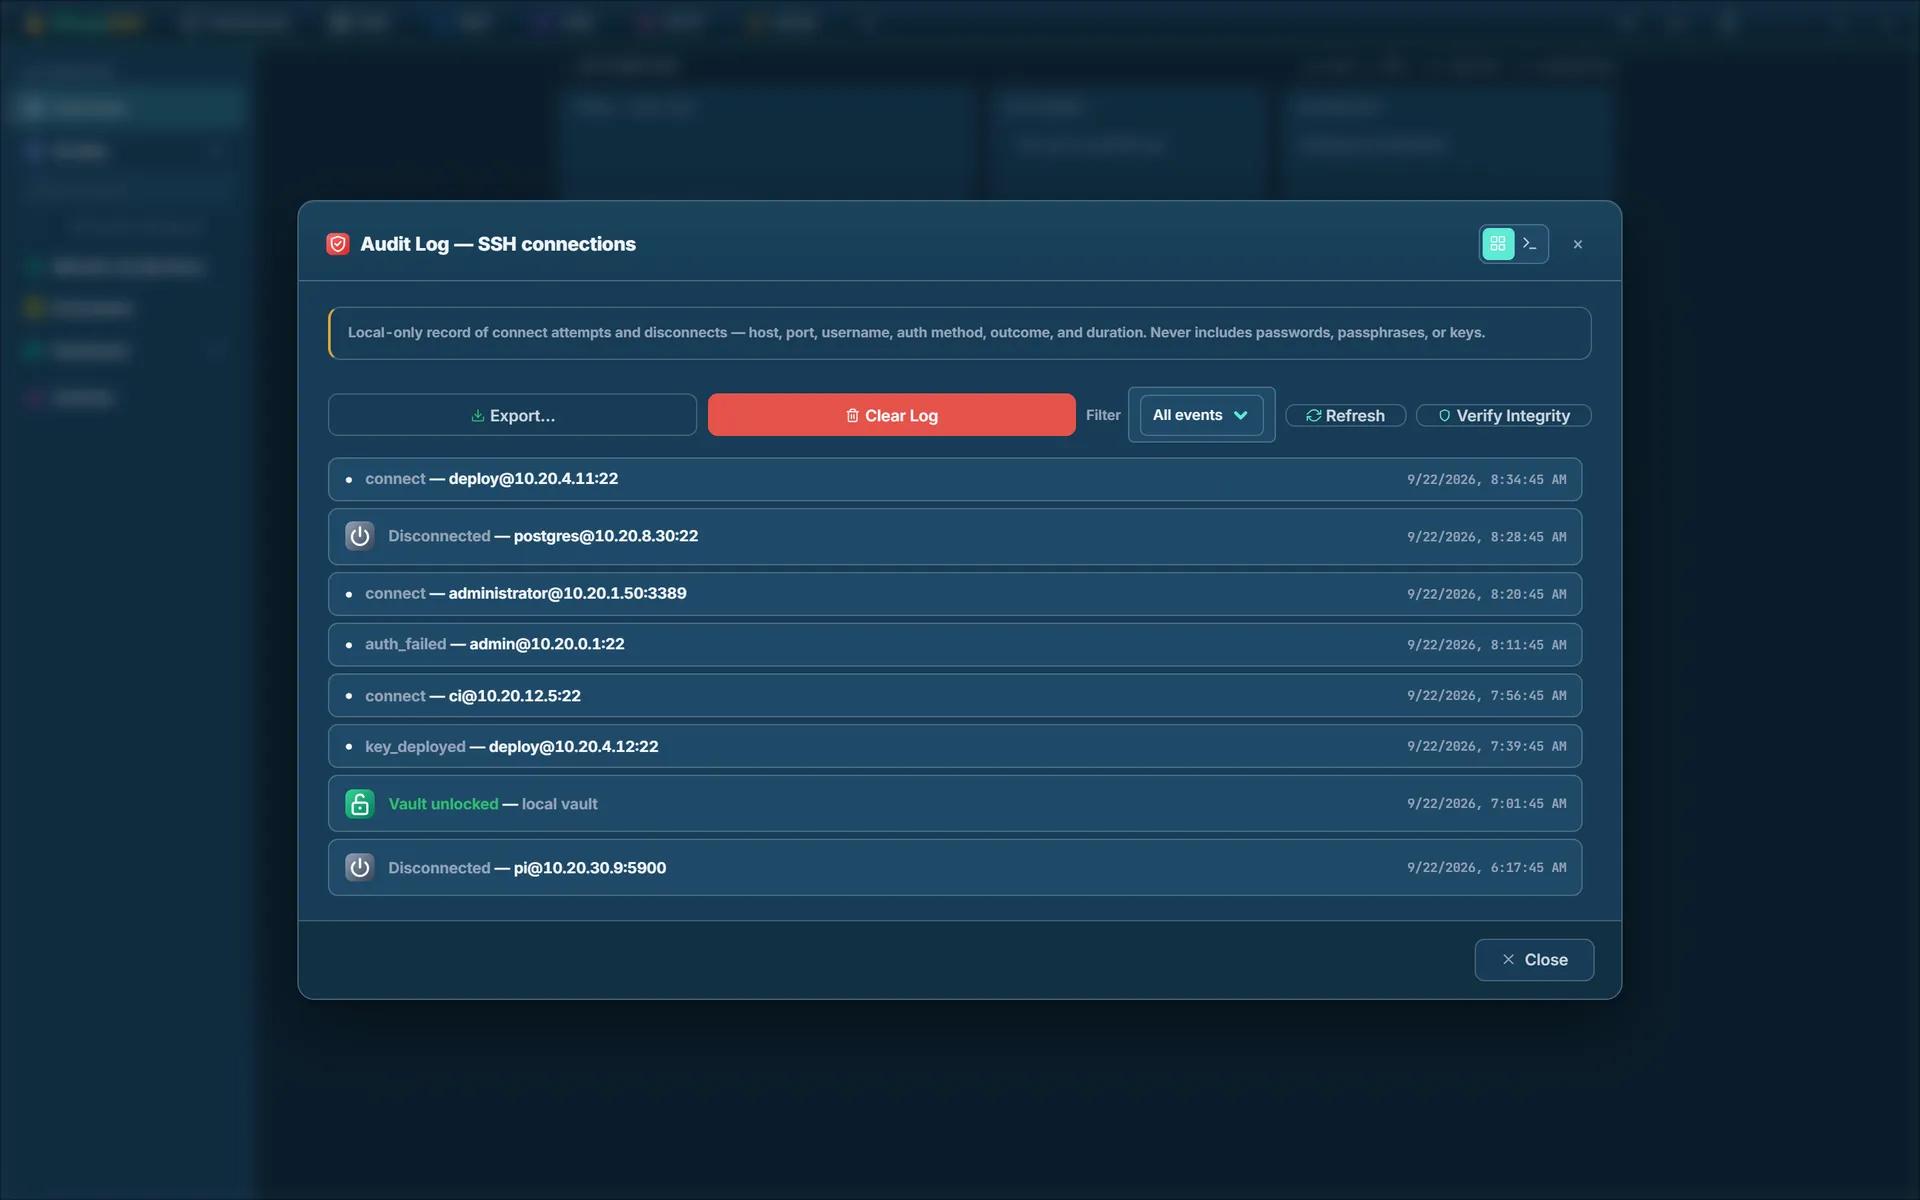
Task: Click the 8:11:45 AM timestamp
Action: click(x=1486, y=645)
